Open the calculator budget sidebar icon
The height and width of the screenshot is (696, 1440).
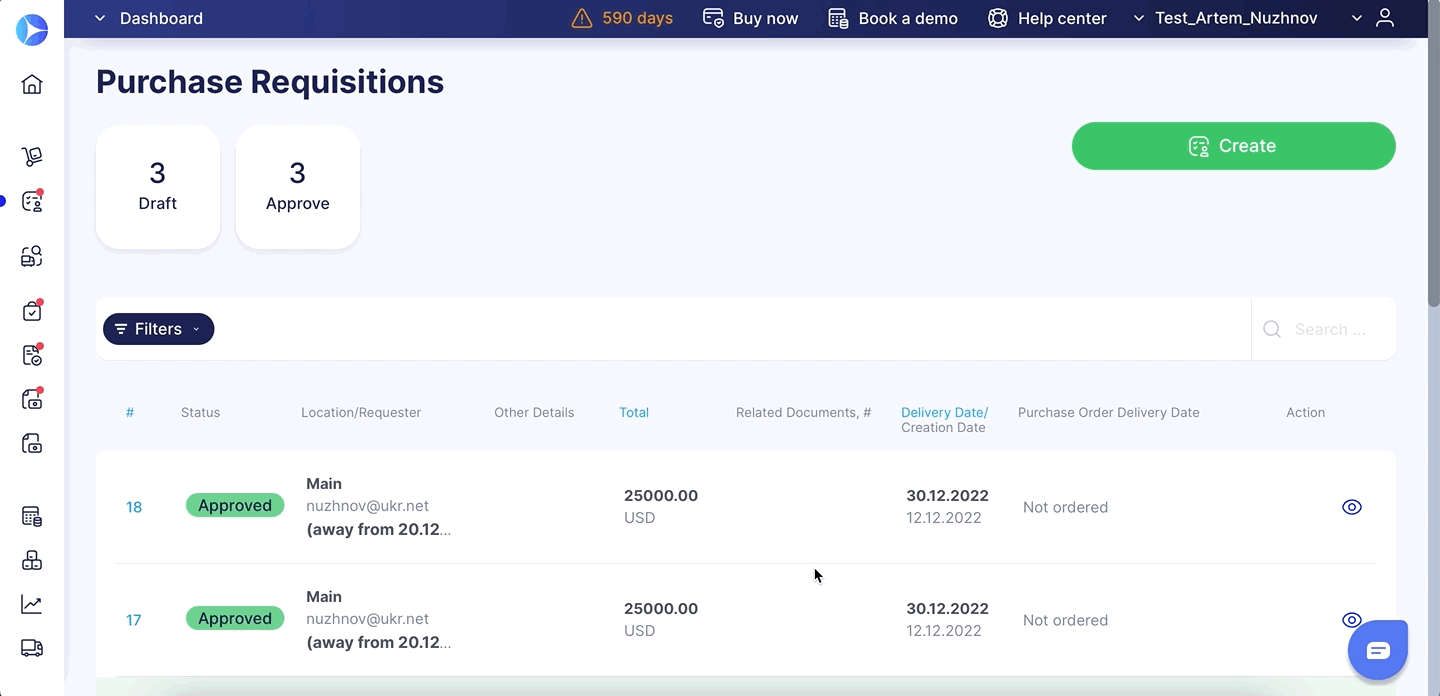[x=32, y=517]
